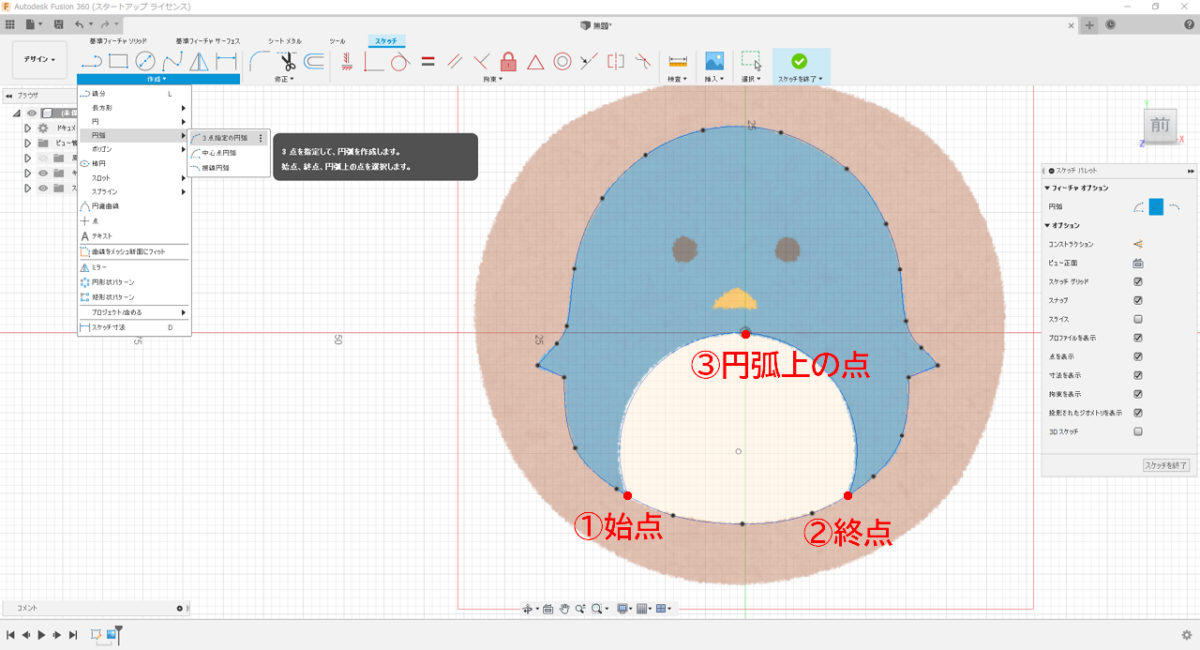This screenshot has width=1200, height=650.
Task: Collapse the Options (オプション) section in palette
Action: click(1046, 226)
